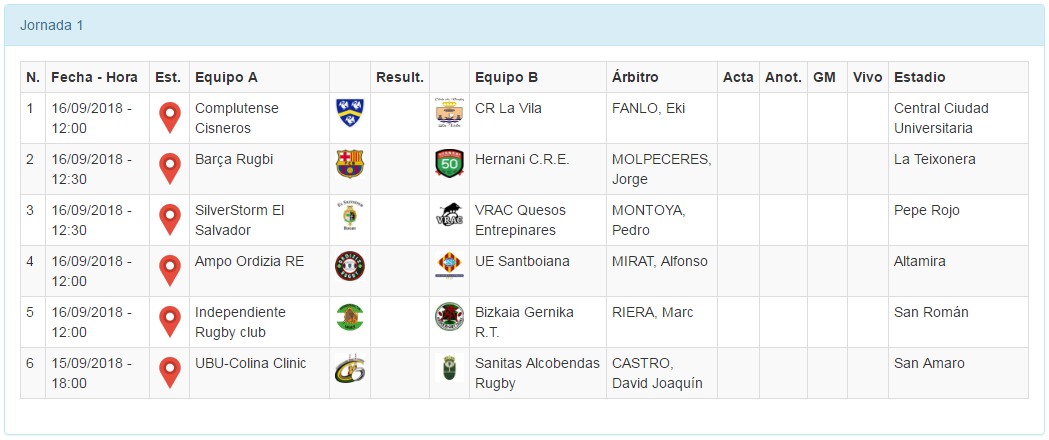This screenshot has width=1049, height=440.
Task: Click the Fecha - Hora column header
Action: 95,77
